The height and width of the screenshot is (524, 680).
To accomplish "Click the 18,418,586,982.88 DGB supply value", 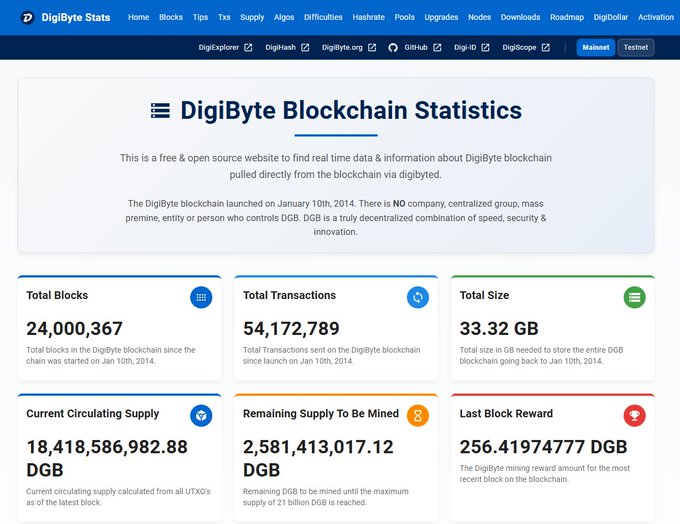I will (107, 458).
